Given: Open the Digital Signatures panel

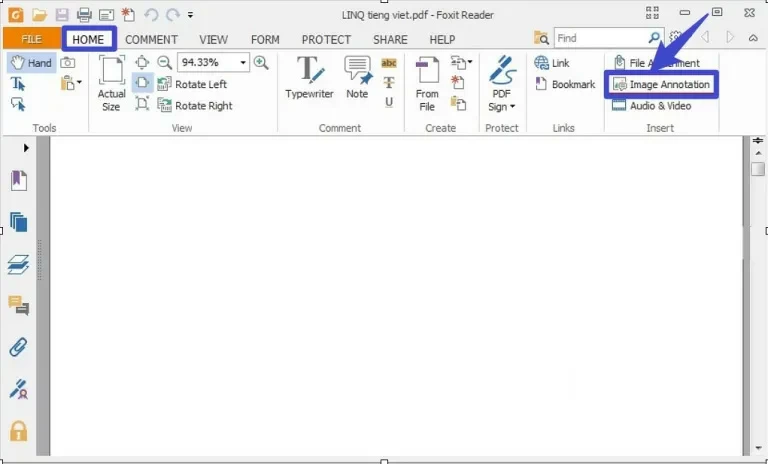Looking at the screenshot, I should [19, 389].
